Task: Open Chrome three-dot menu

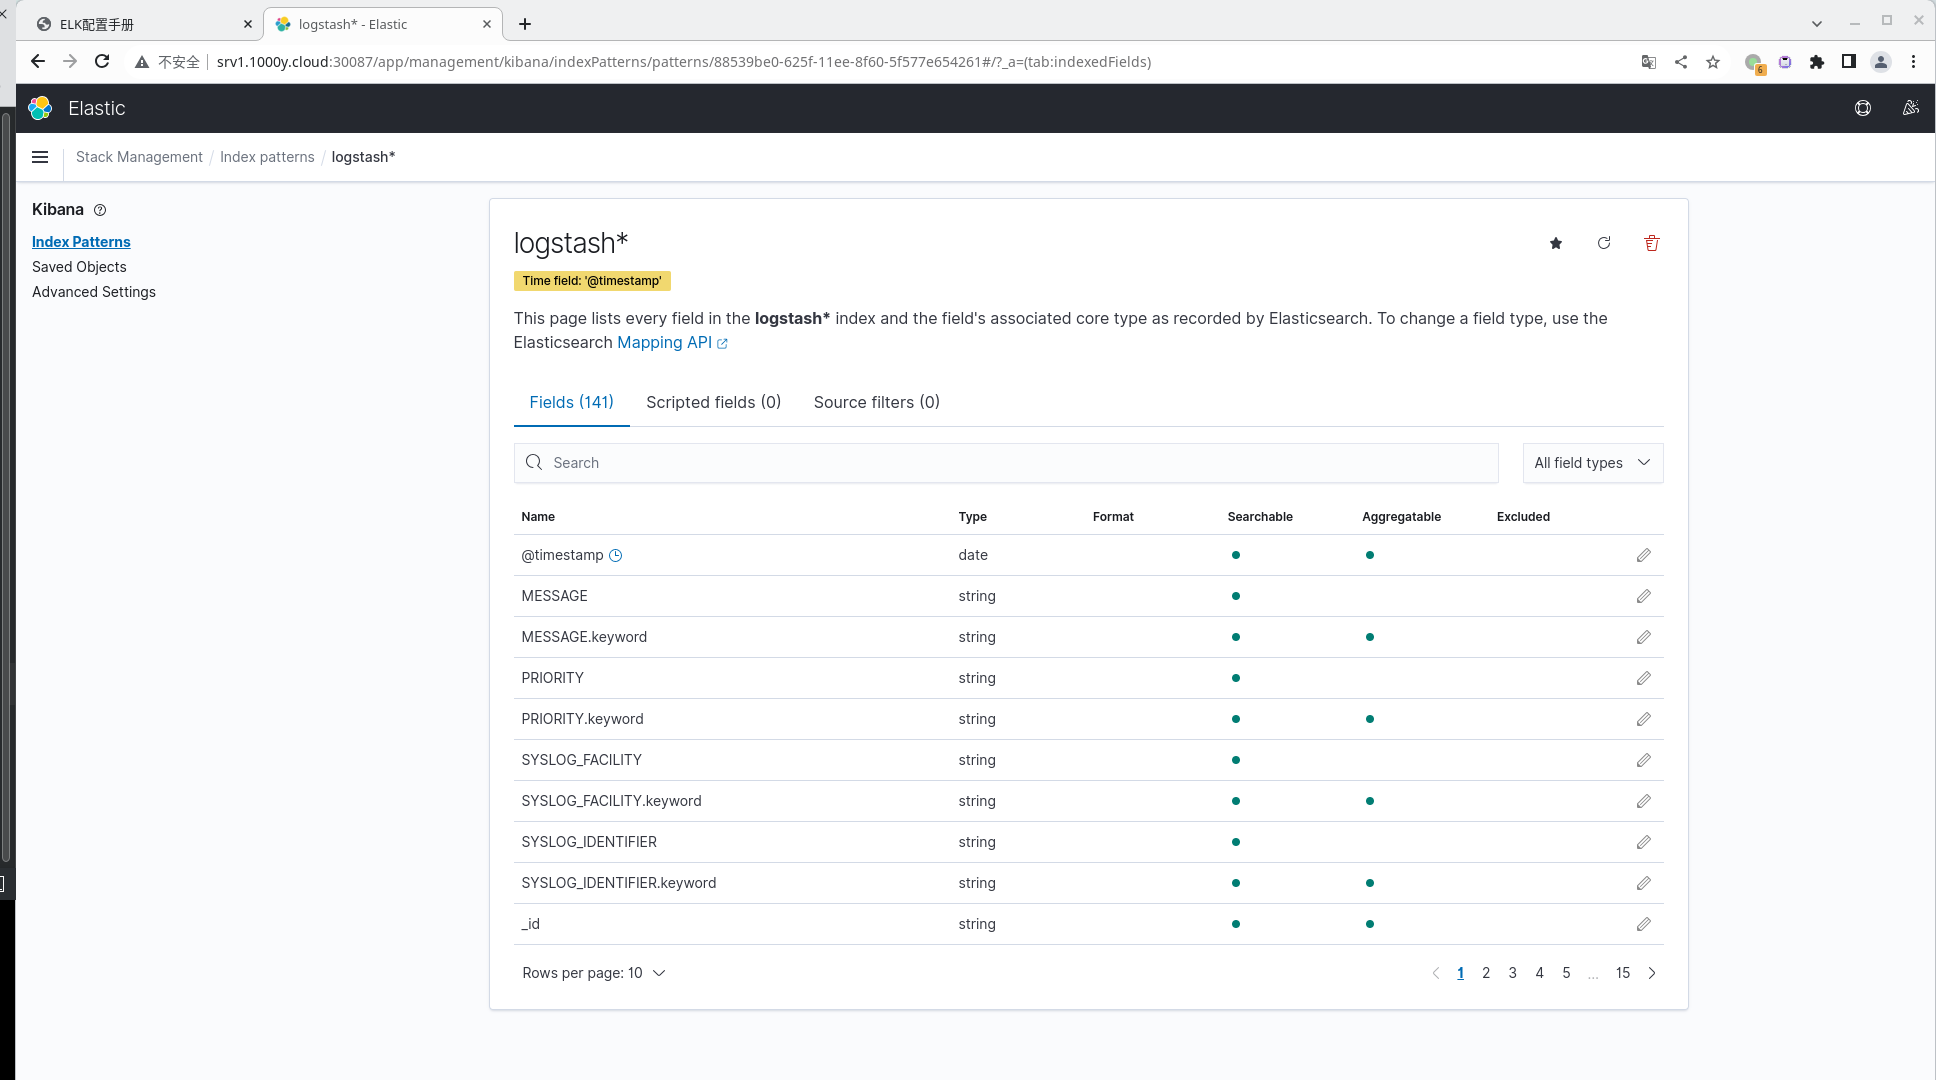Action: [1913, 62]
